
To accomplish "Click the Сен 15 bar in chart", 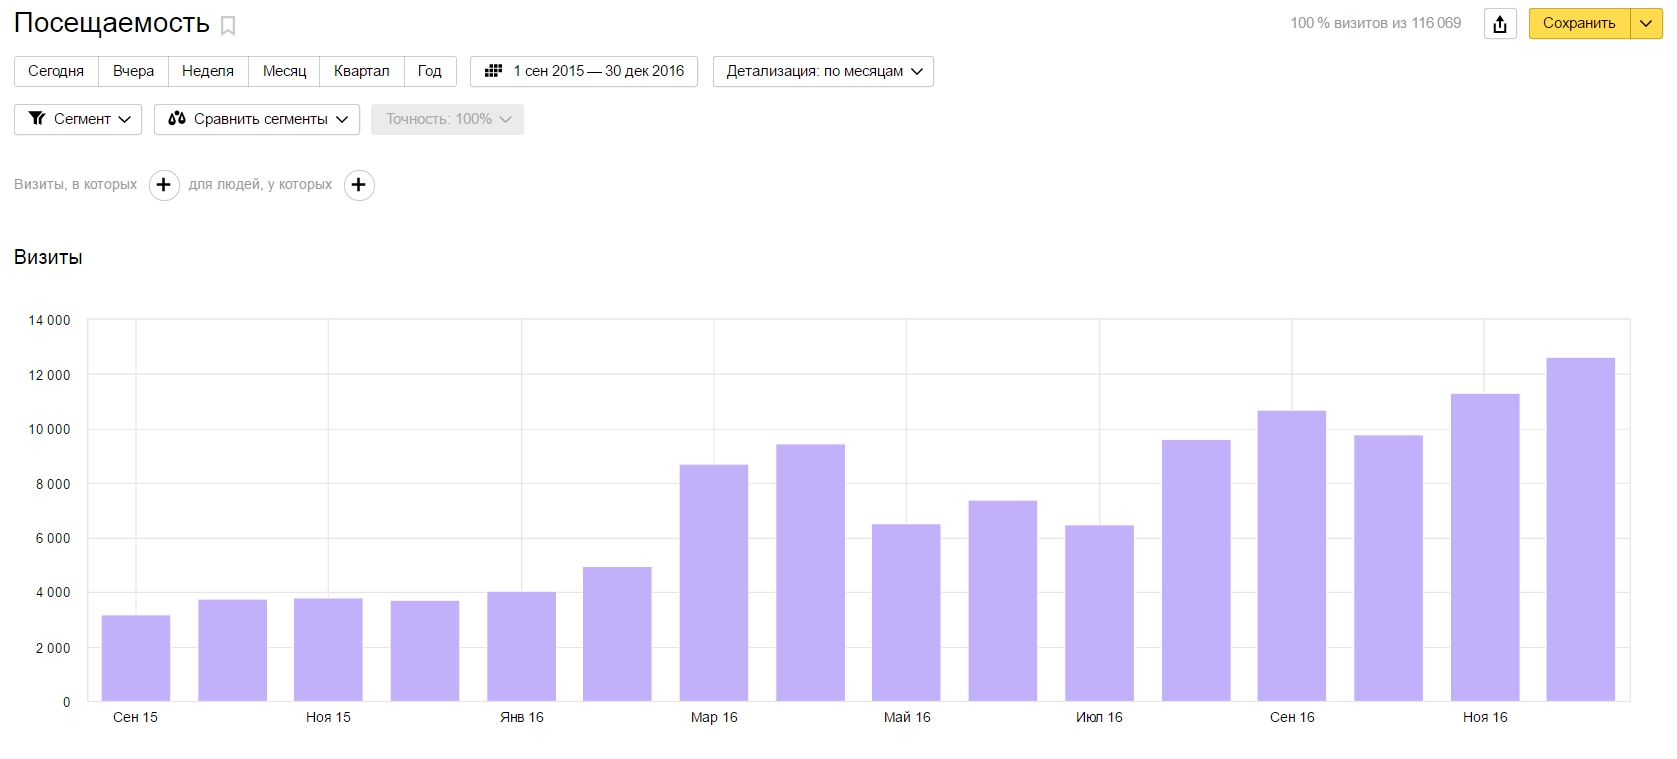I will tap(136, 658).
